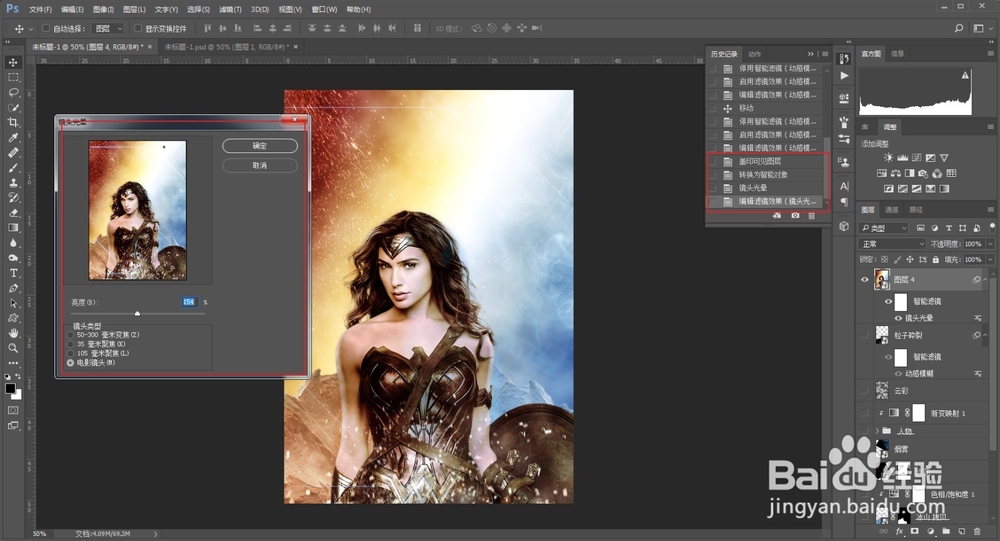Delete current state in History panel
The image size is (1000, 541).
[x=812, y=216]
